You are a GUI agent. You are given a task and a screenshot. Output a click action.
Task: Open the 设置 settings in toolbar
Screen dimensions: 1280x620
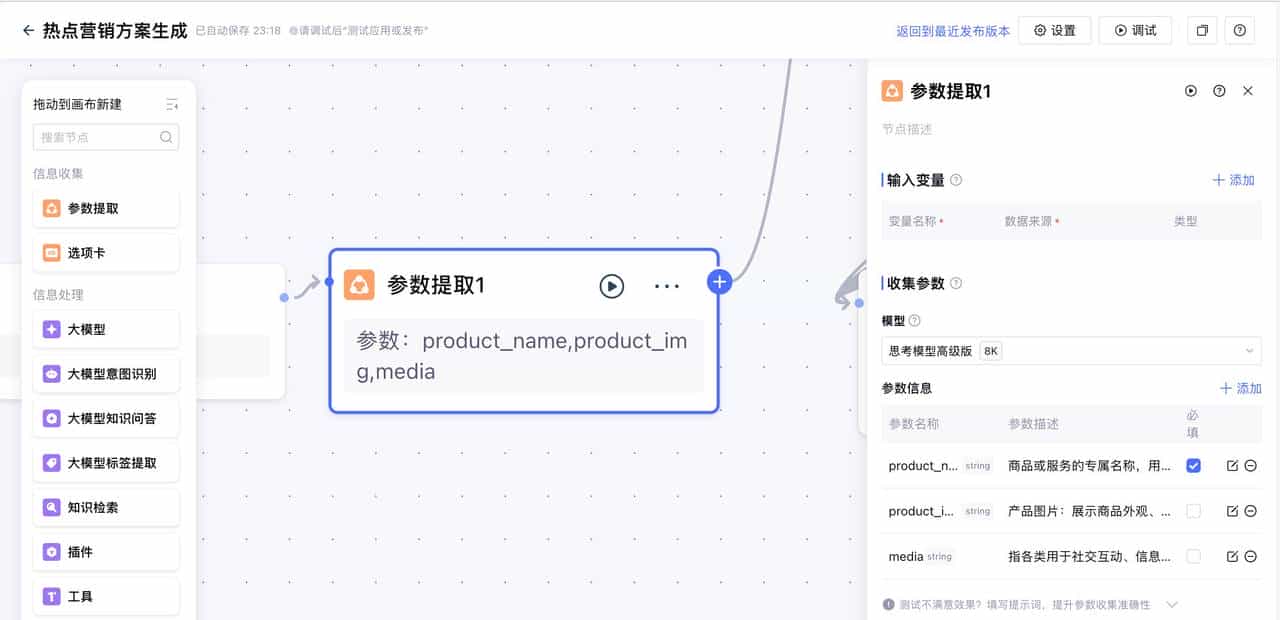1055,30
